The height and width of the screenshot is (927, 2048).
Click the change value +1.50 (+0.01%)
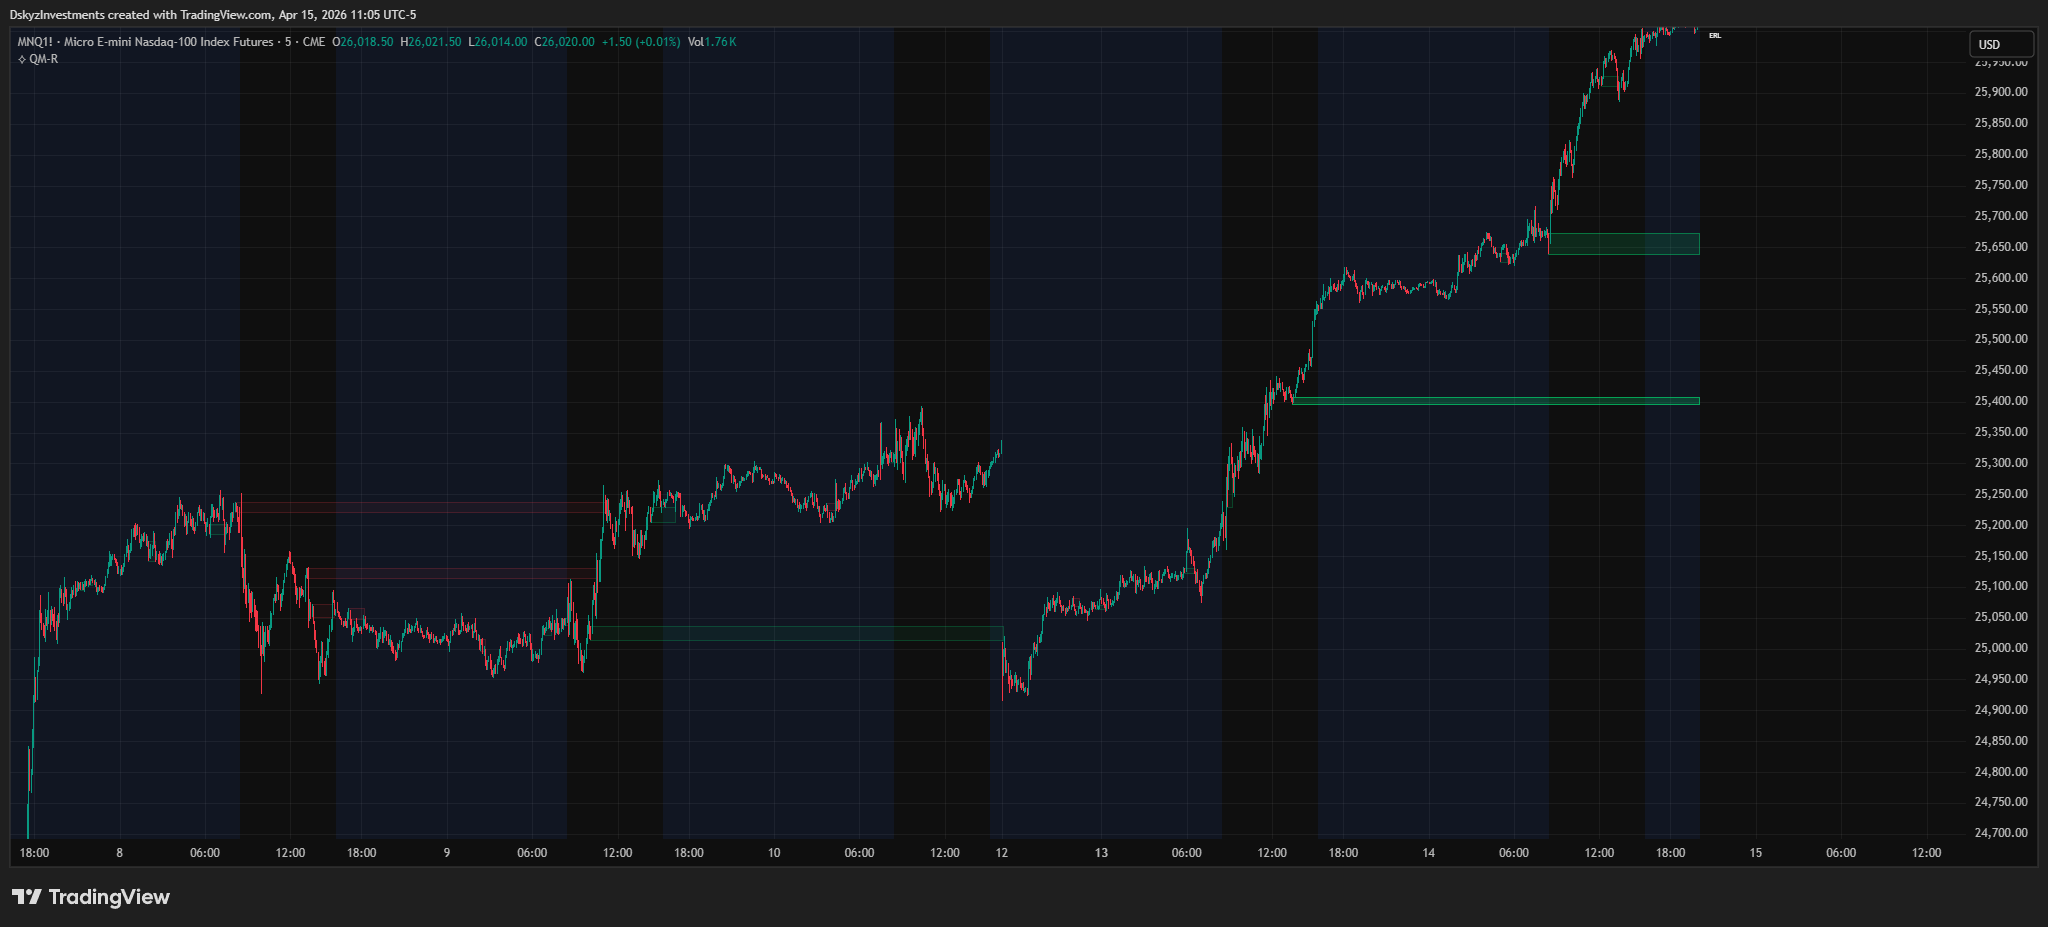(641, 42)
